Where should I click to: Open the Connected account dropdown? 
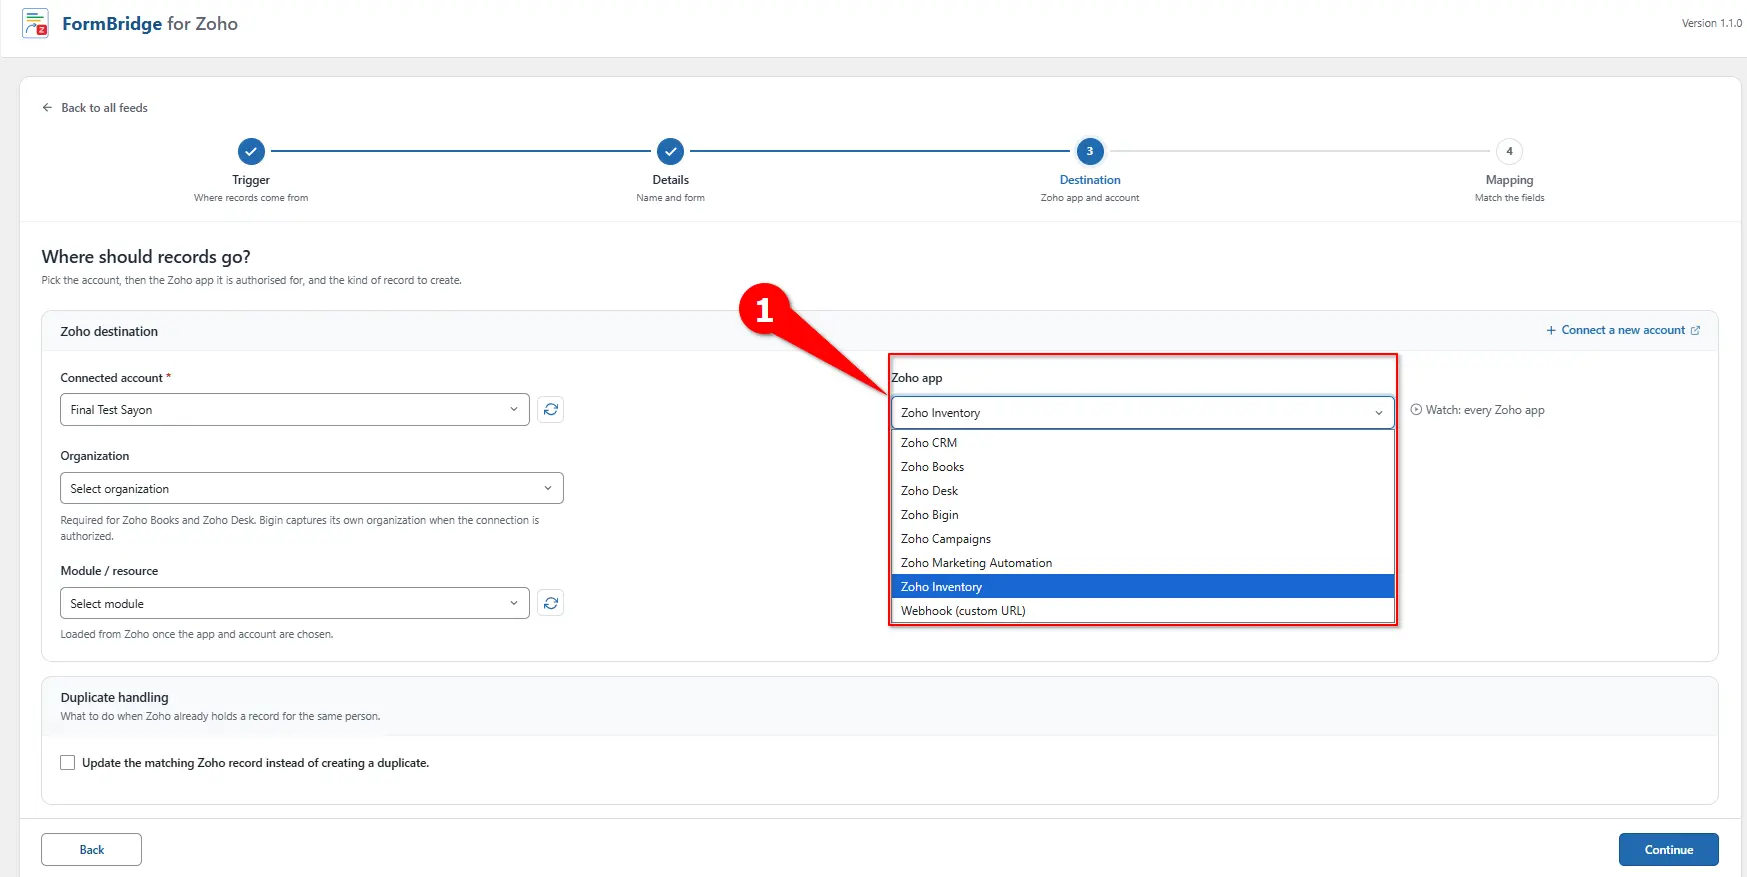[x=295, y=410]
